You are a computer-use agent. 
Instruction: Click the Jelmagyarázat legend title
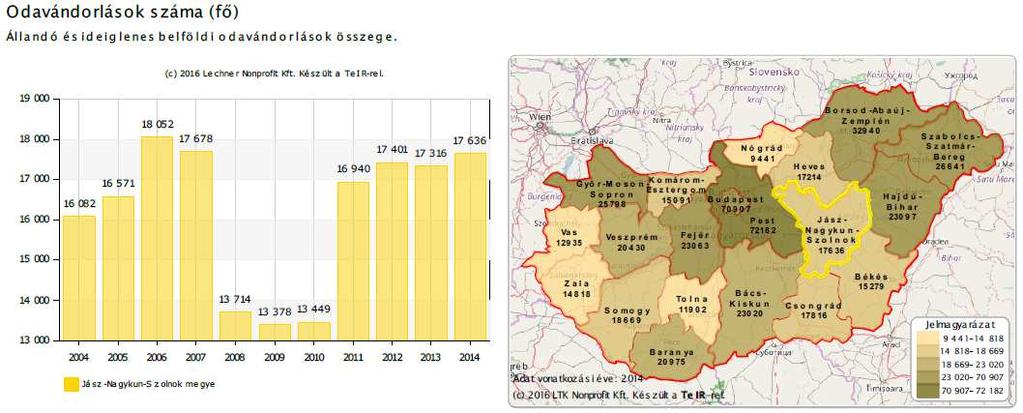point(959,324)
